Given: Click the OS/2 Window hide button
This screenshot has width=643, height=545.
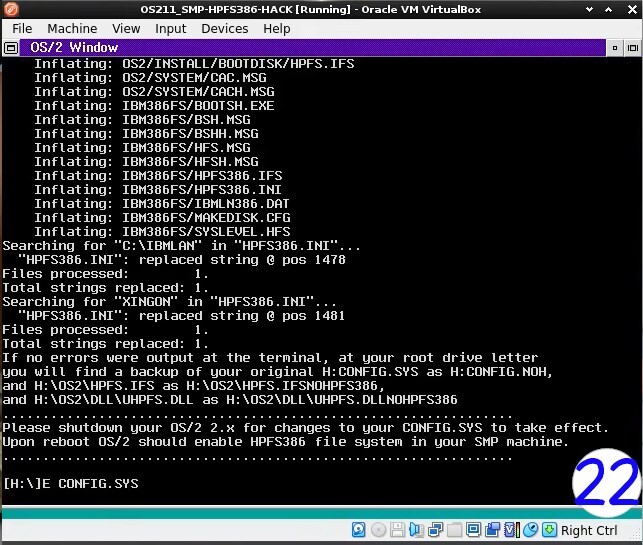Looking at the screenshot, I should (614, 48).
